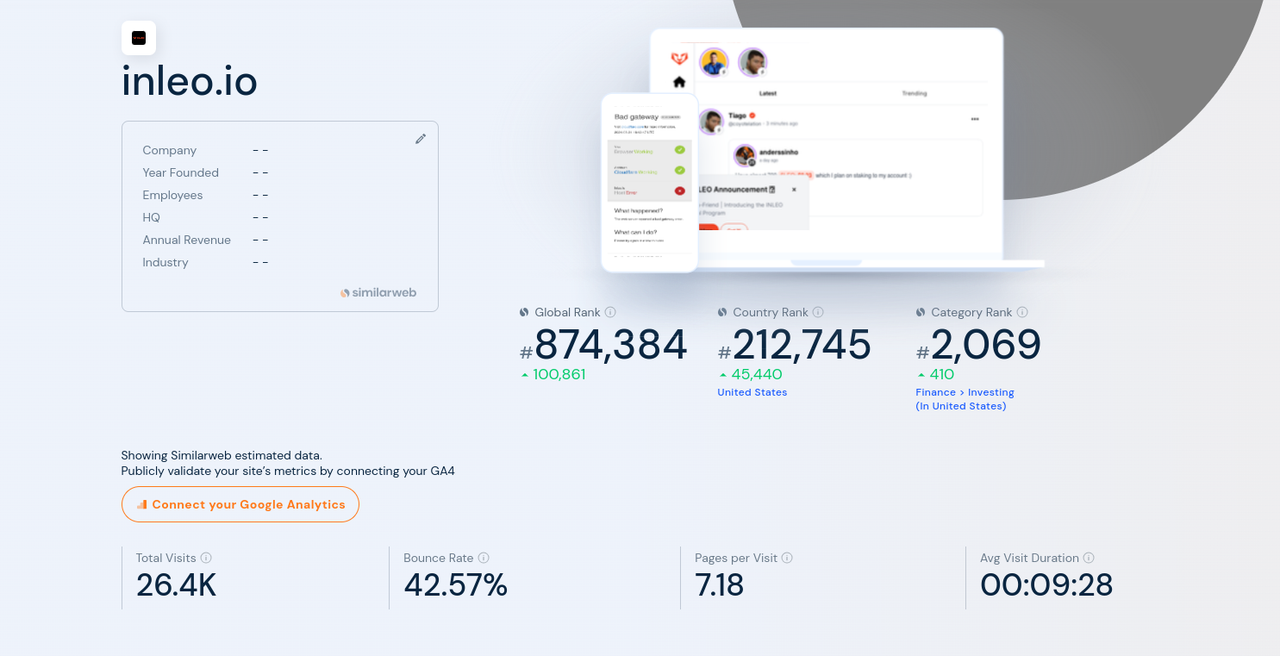Click the total visits value 26.4K

click(x=176, y=585)
